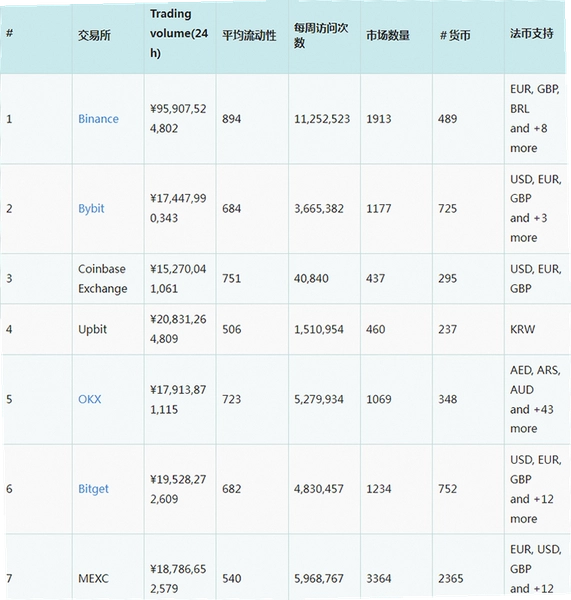Click Bitget coin count 752
Image resolution: width=571 pixels, height=600 pixels.
[448, 489]
